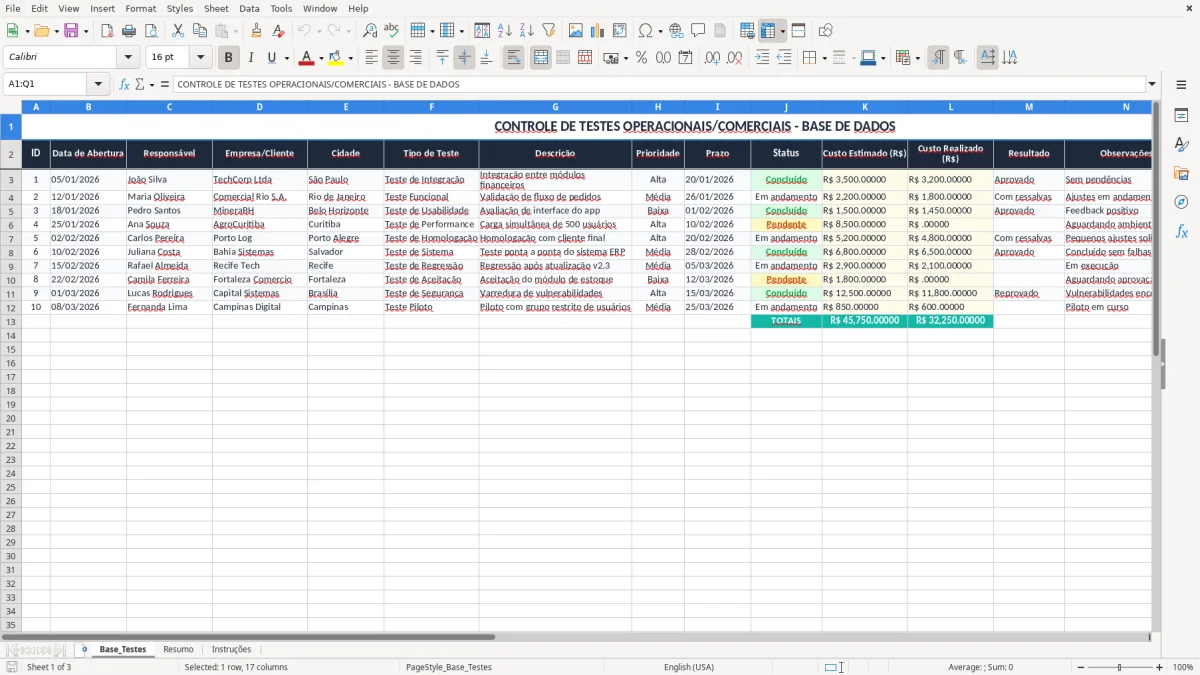Click the Cut scissors icon

click(180, 31)
